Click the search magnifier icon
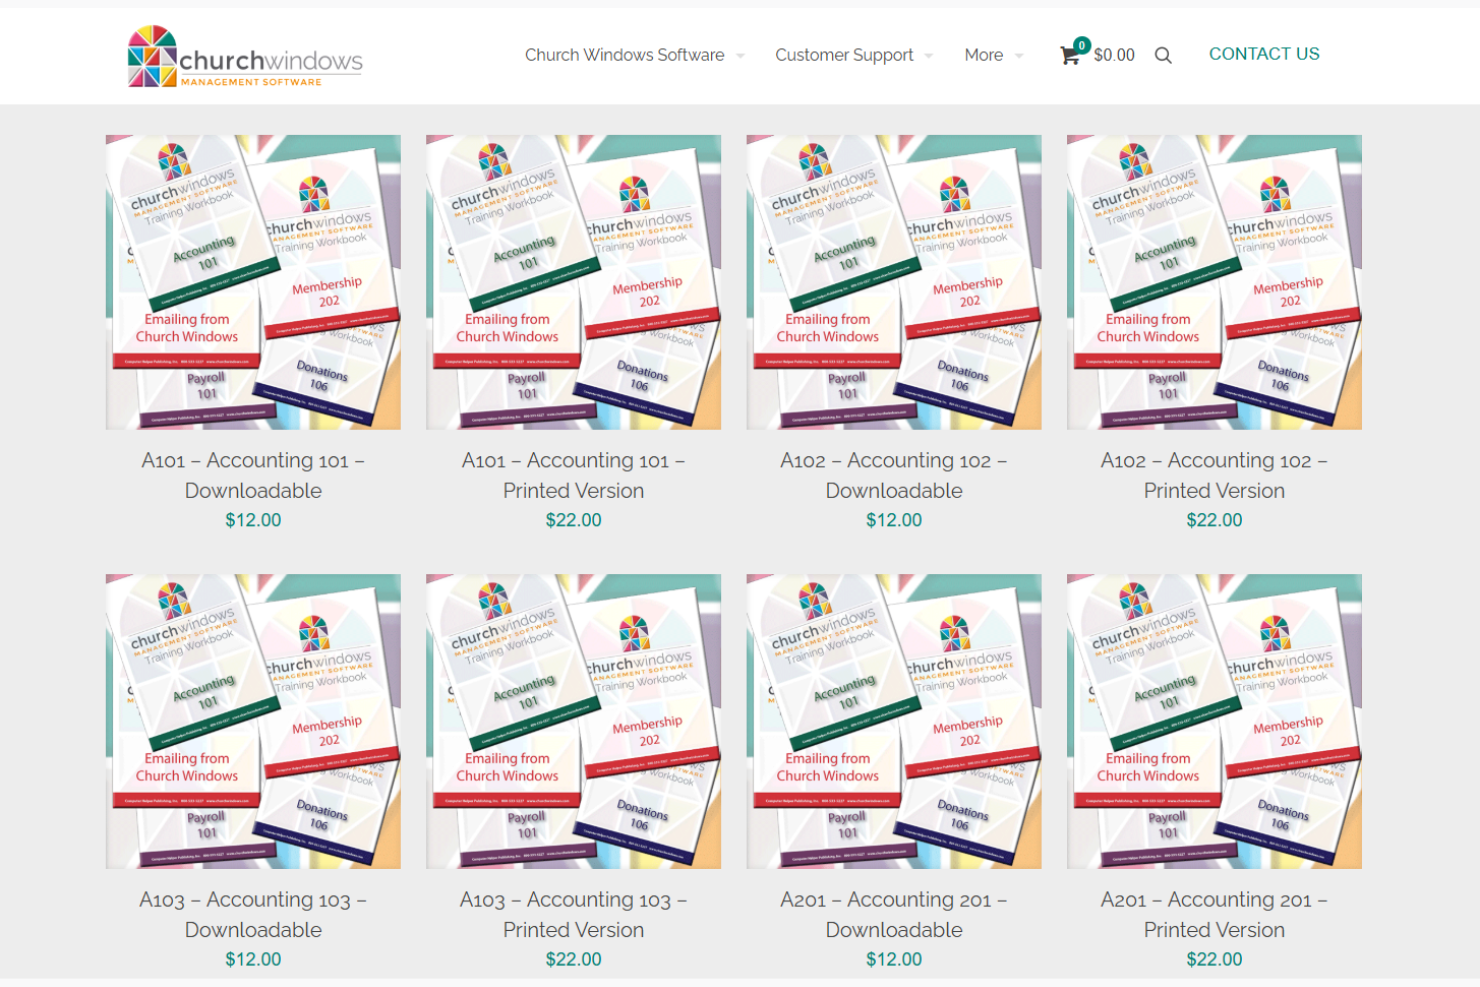1480x987 pixels. [1163, 55]
